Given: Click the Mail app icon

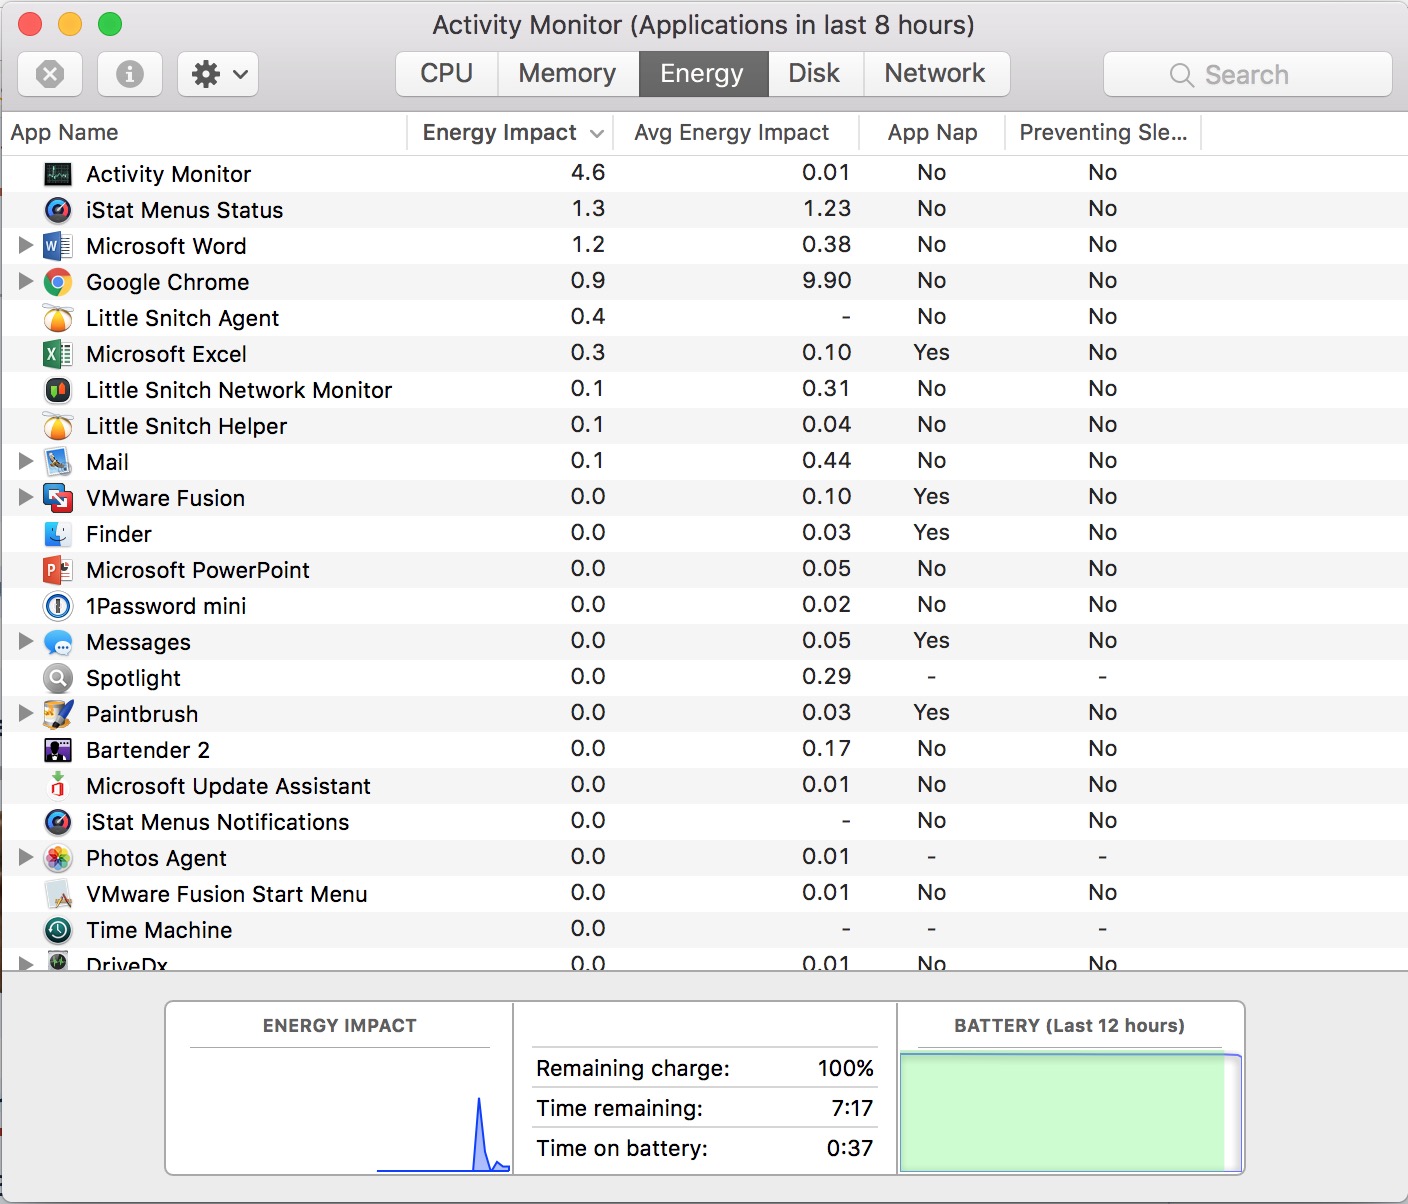Looking at the screenshot, I should (x=58, y=462).
